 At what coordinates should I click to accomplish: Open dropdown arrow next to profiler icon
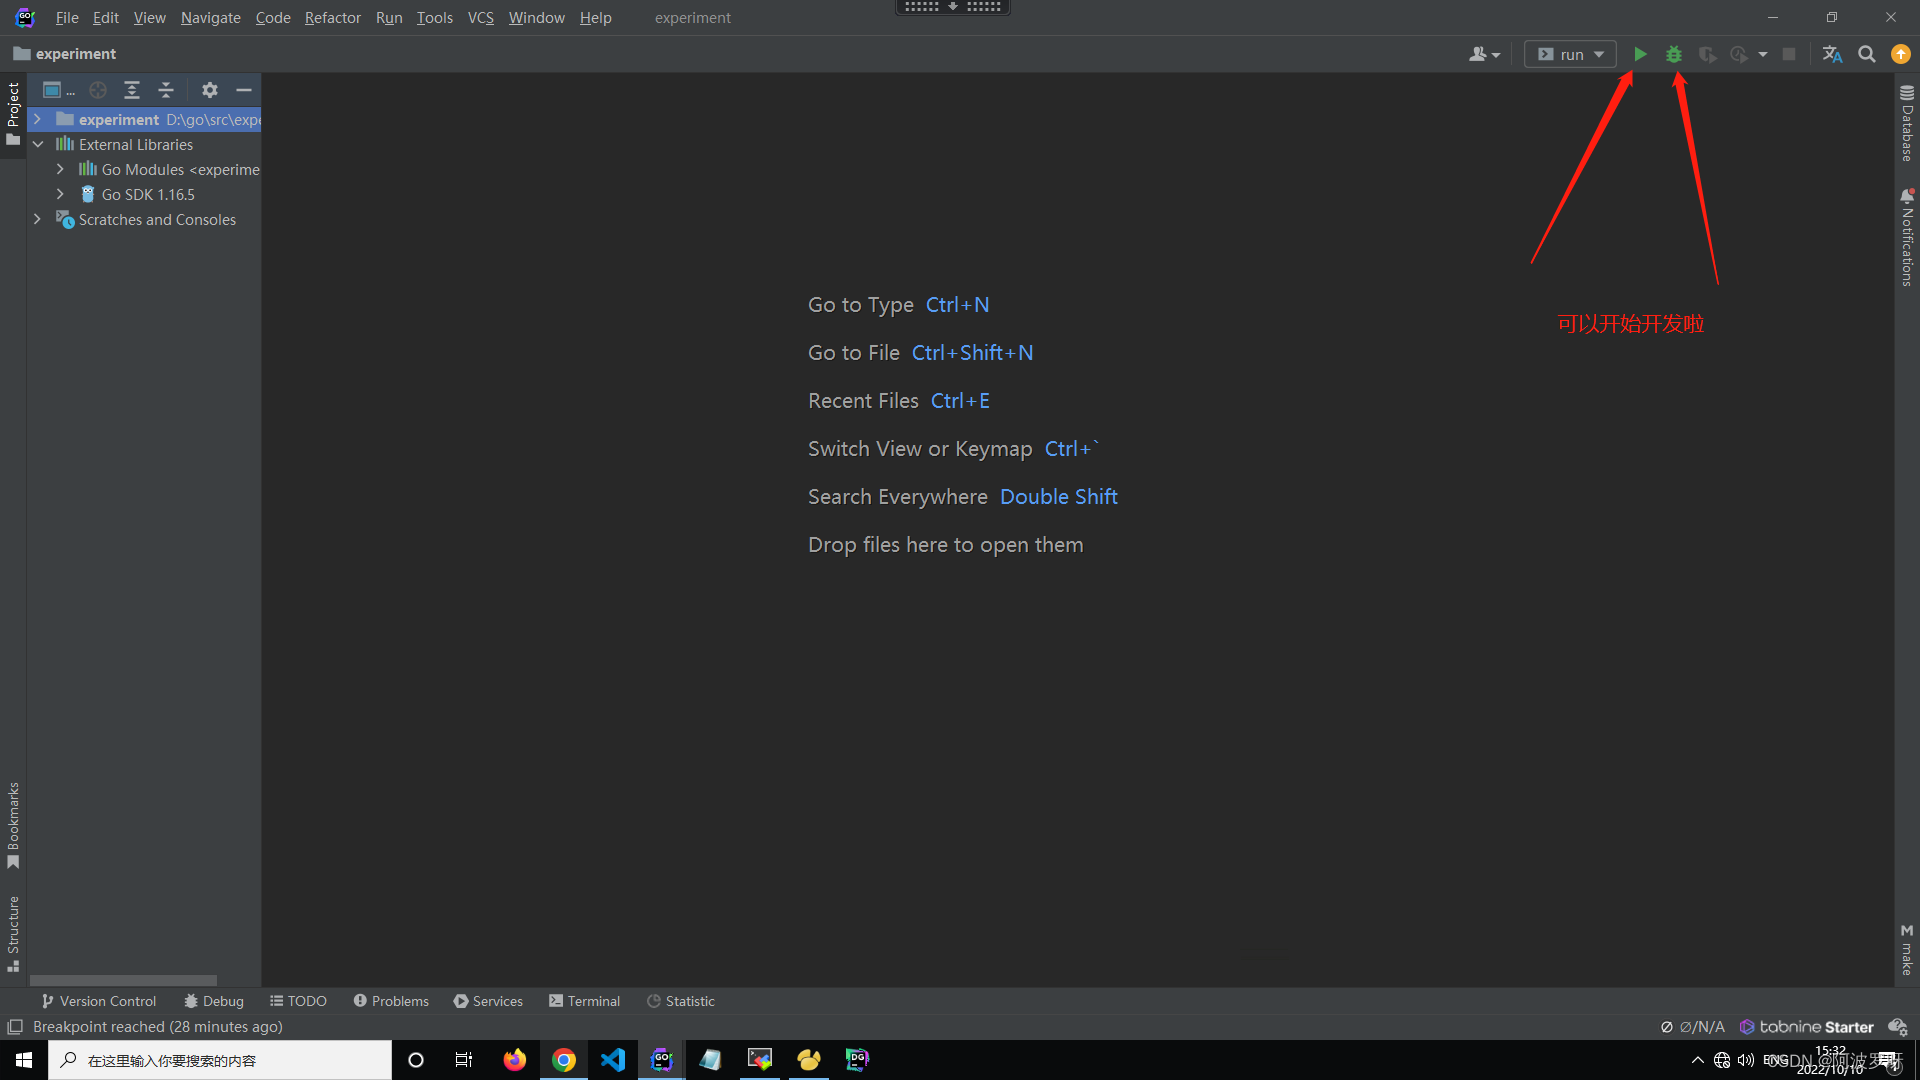1763,54
